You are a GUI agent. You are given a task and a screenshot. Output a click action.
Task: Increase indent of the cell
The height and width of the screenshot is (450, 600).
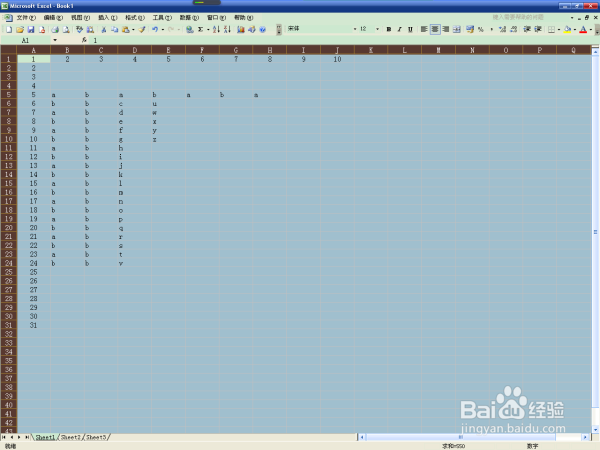pos(538,29)
